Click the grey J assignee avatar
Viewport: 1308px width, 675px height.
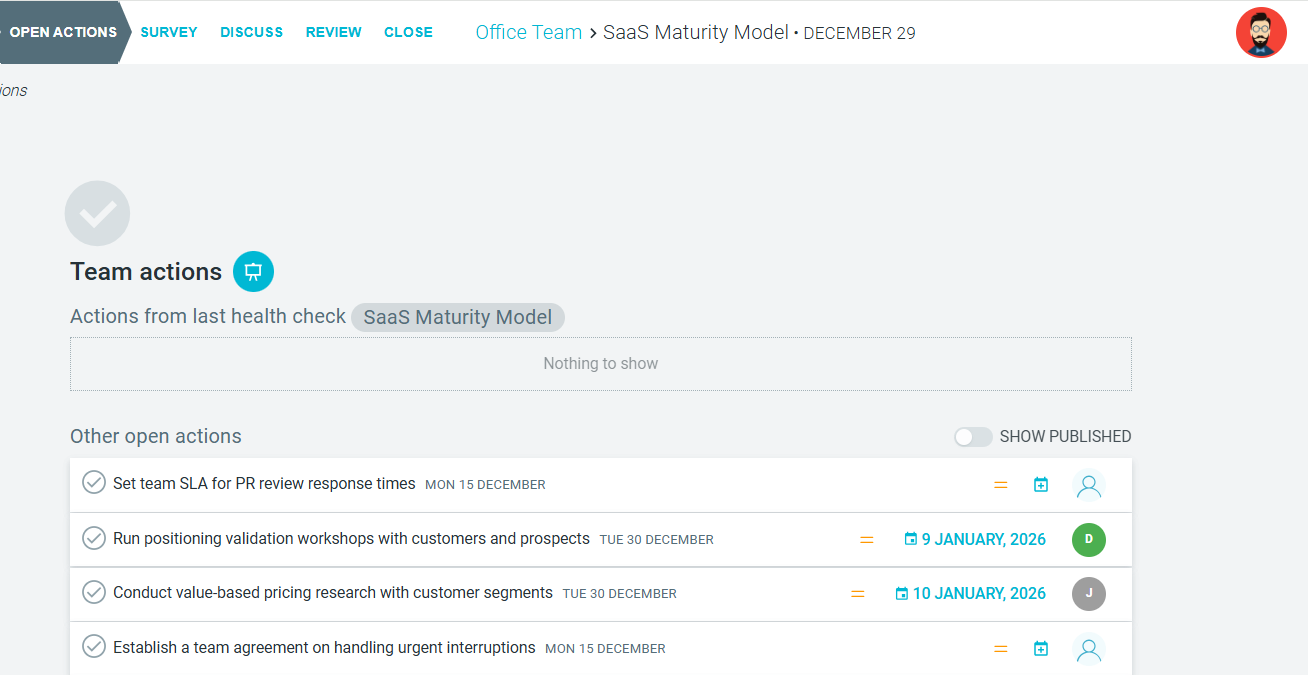(1089, 593)
